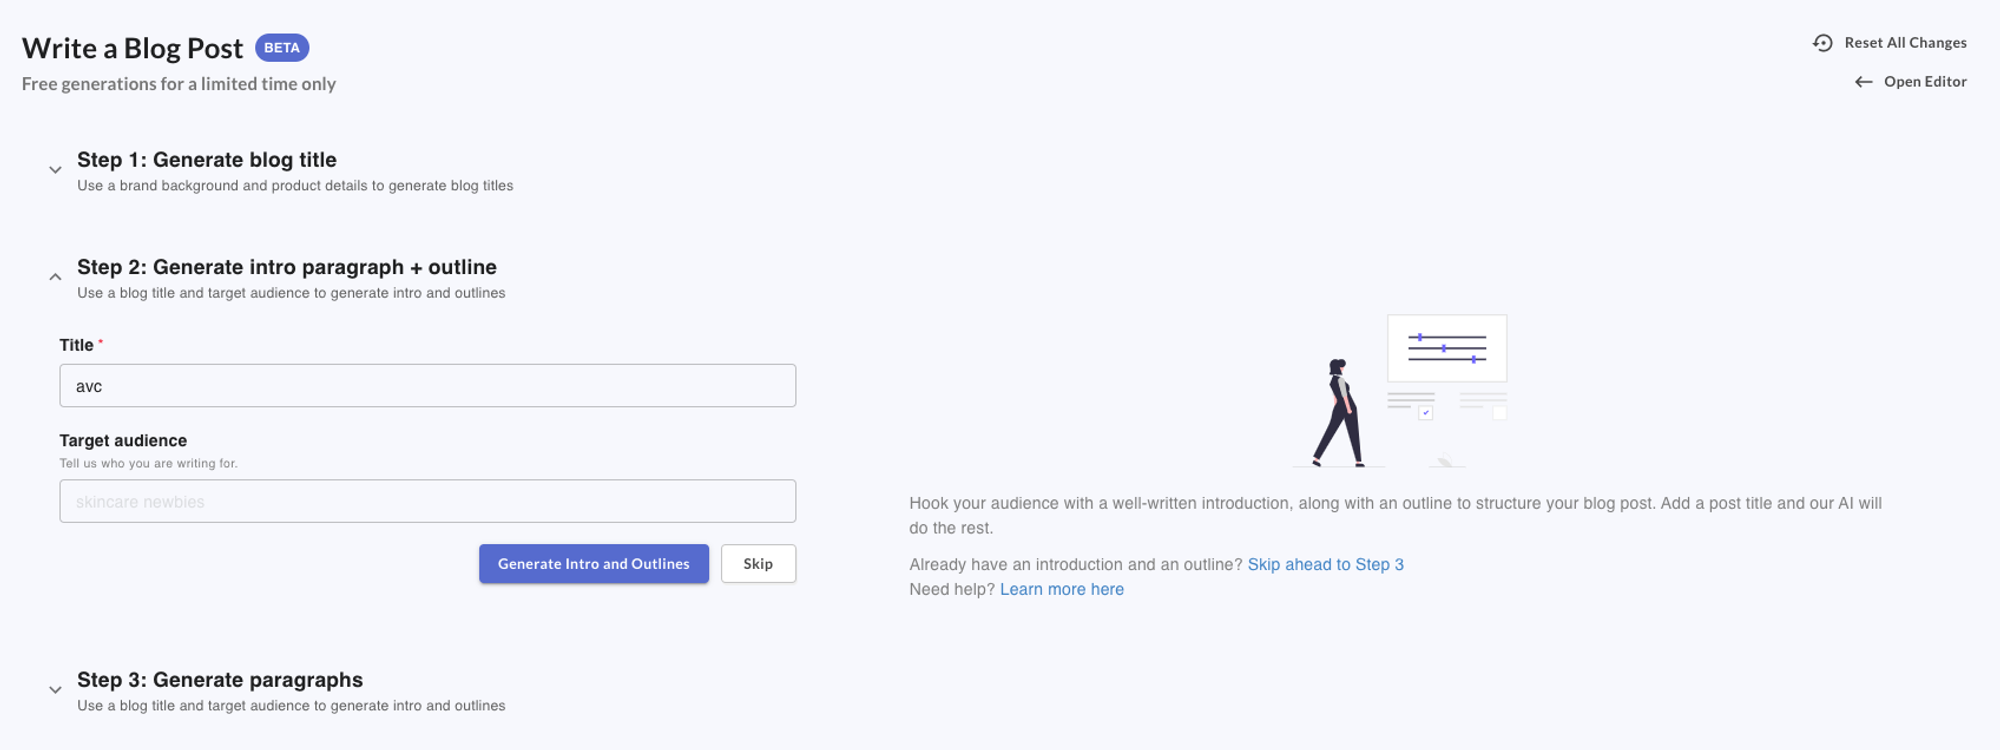Expand Step 3 using its chevron arrow
This screenshot has width=2000, height=750.
pos(55,690)
